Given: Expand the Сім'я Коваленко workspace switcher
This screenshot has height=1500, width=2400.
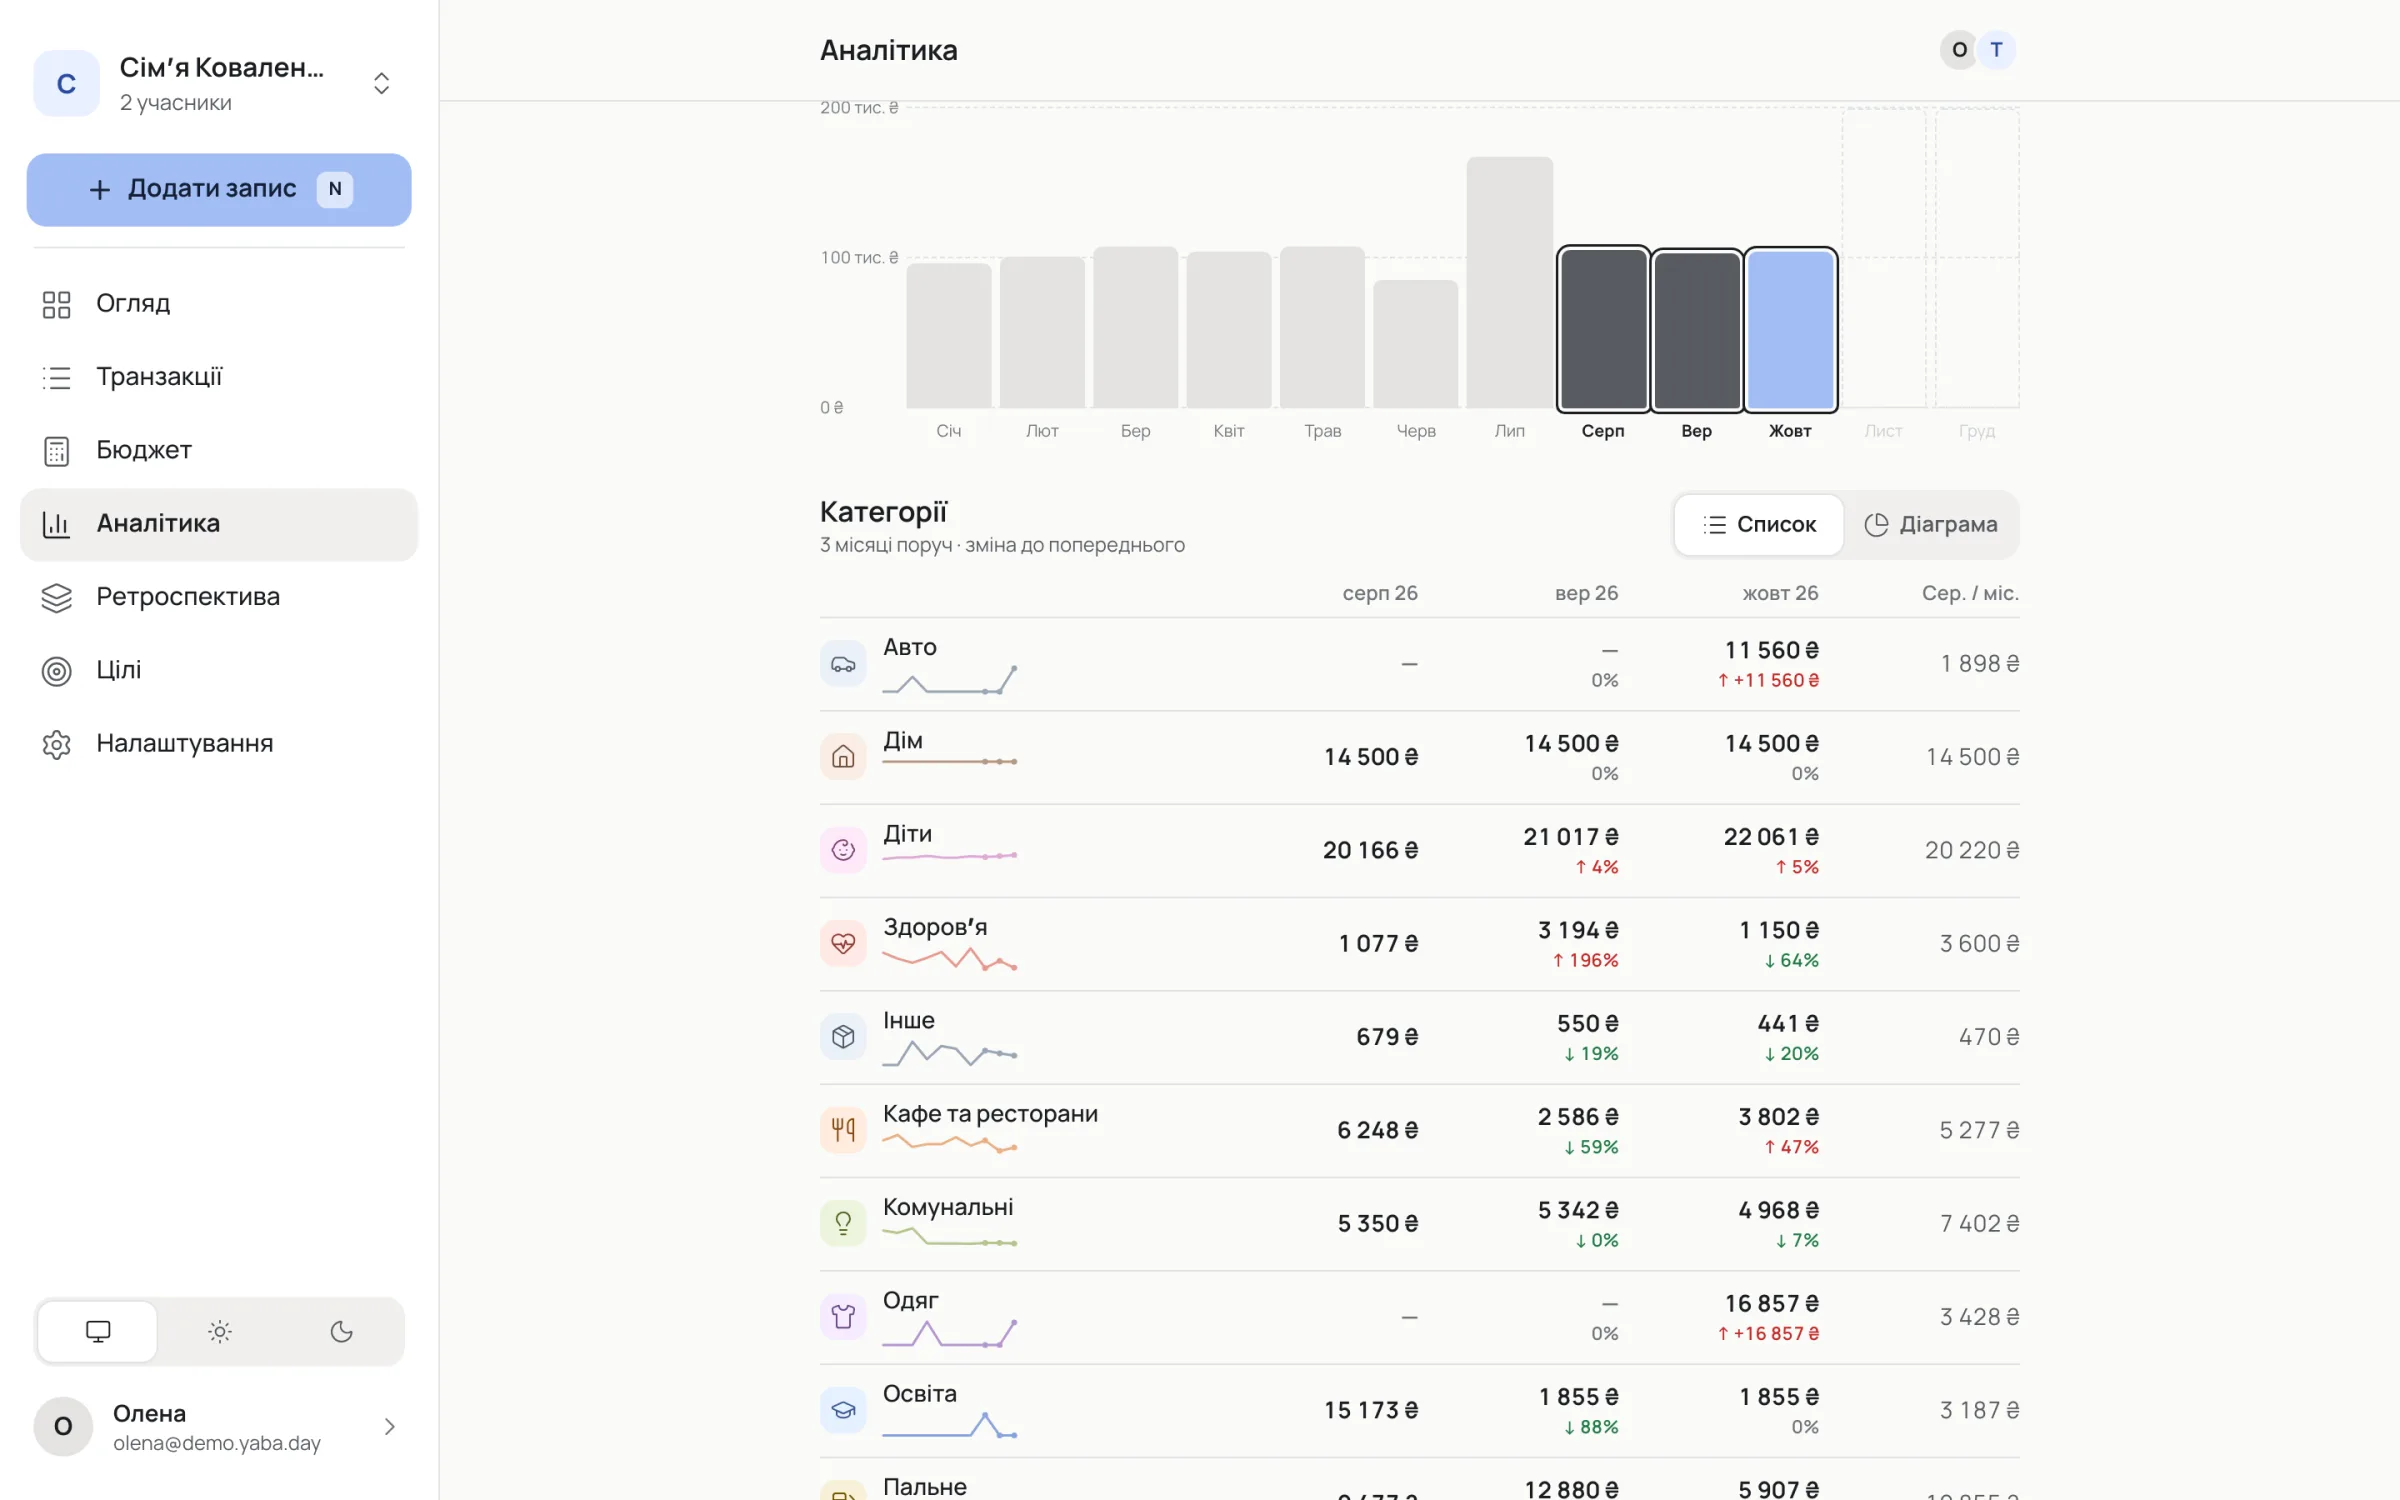Looking at the screenshot, I should (x=381, y=83).
